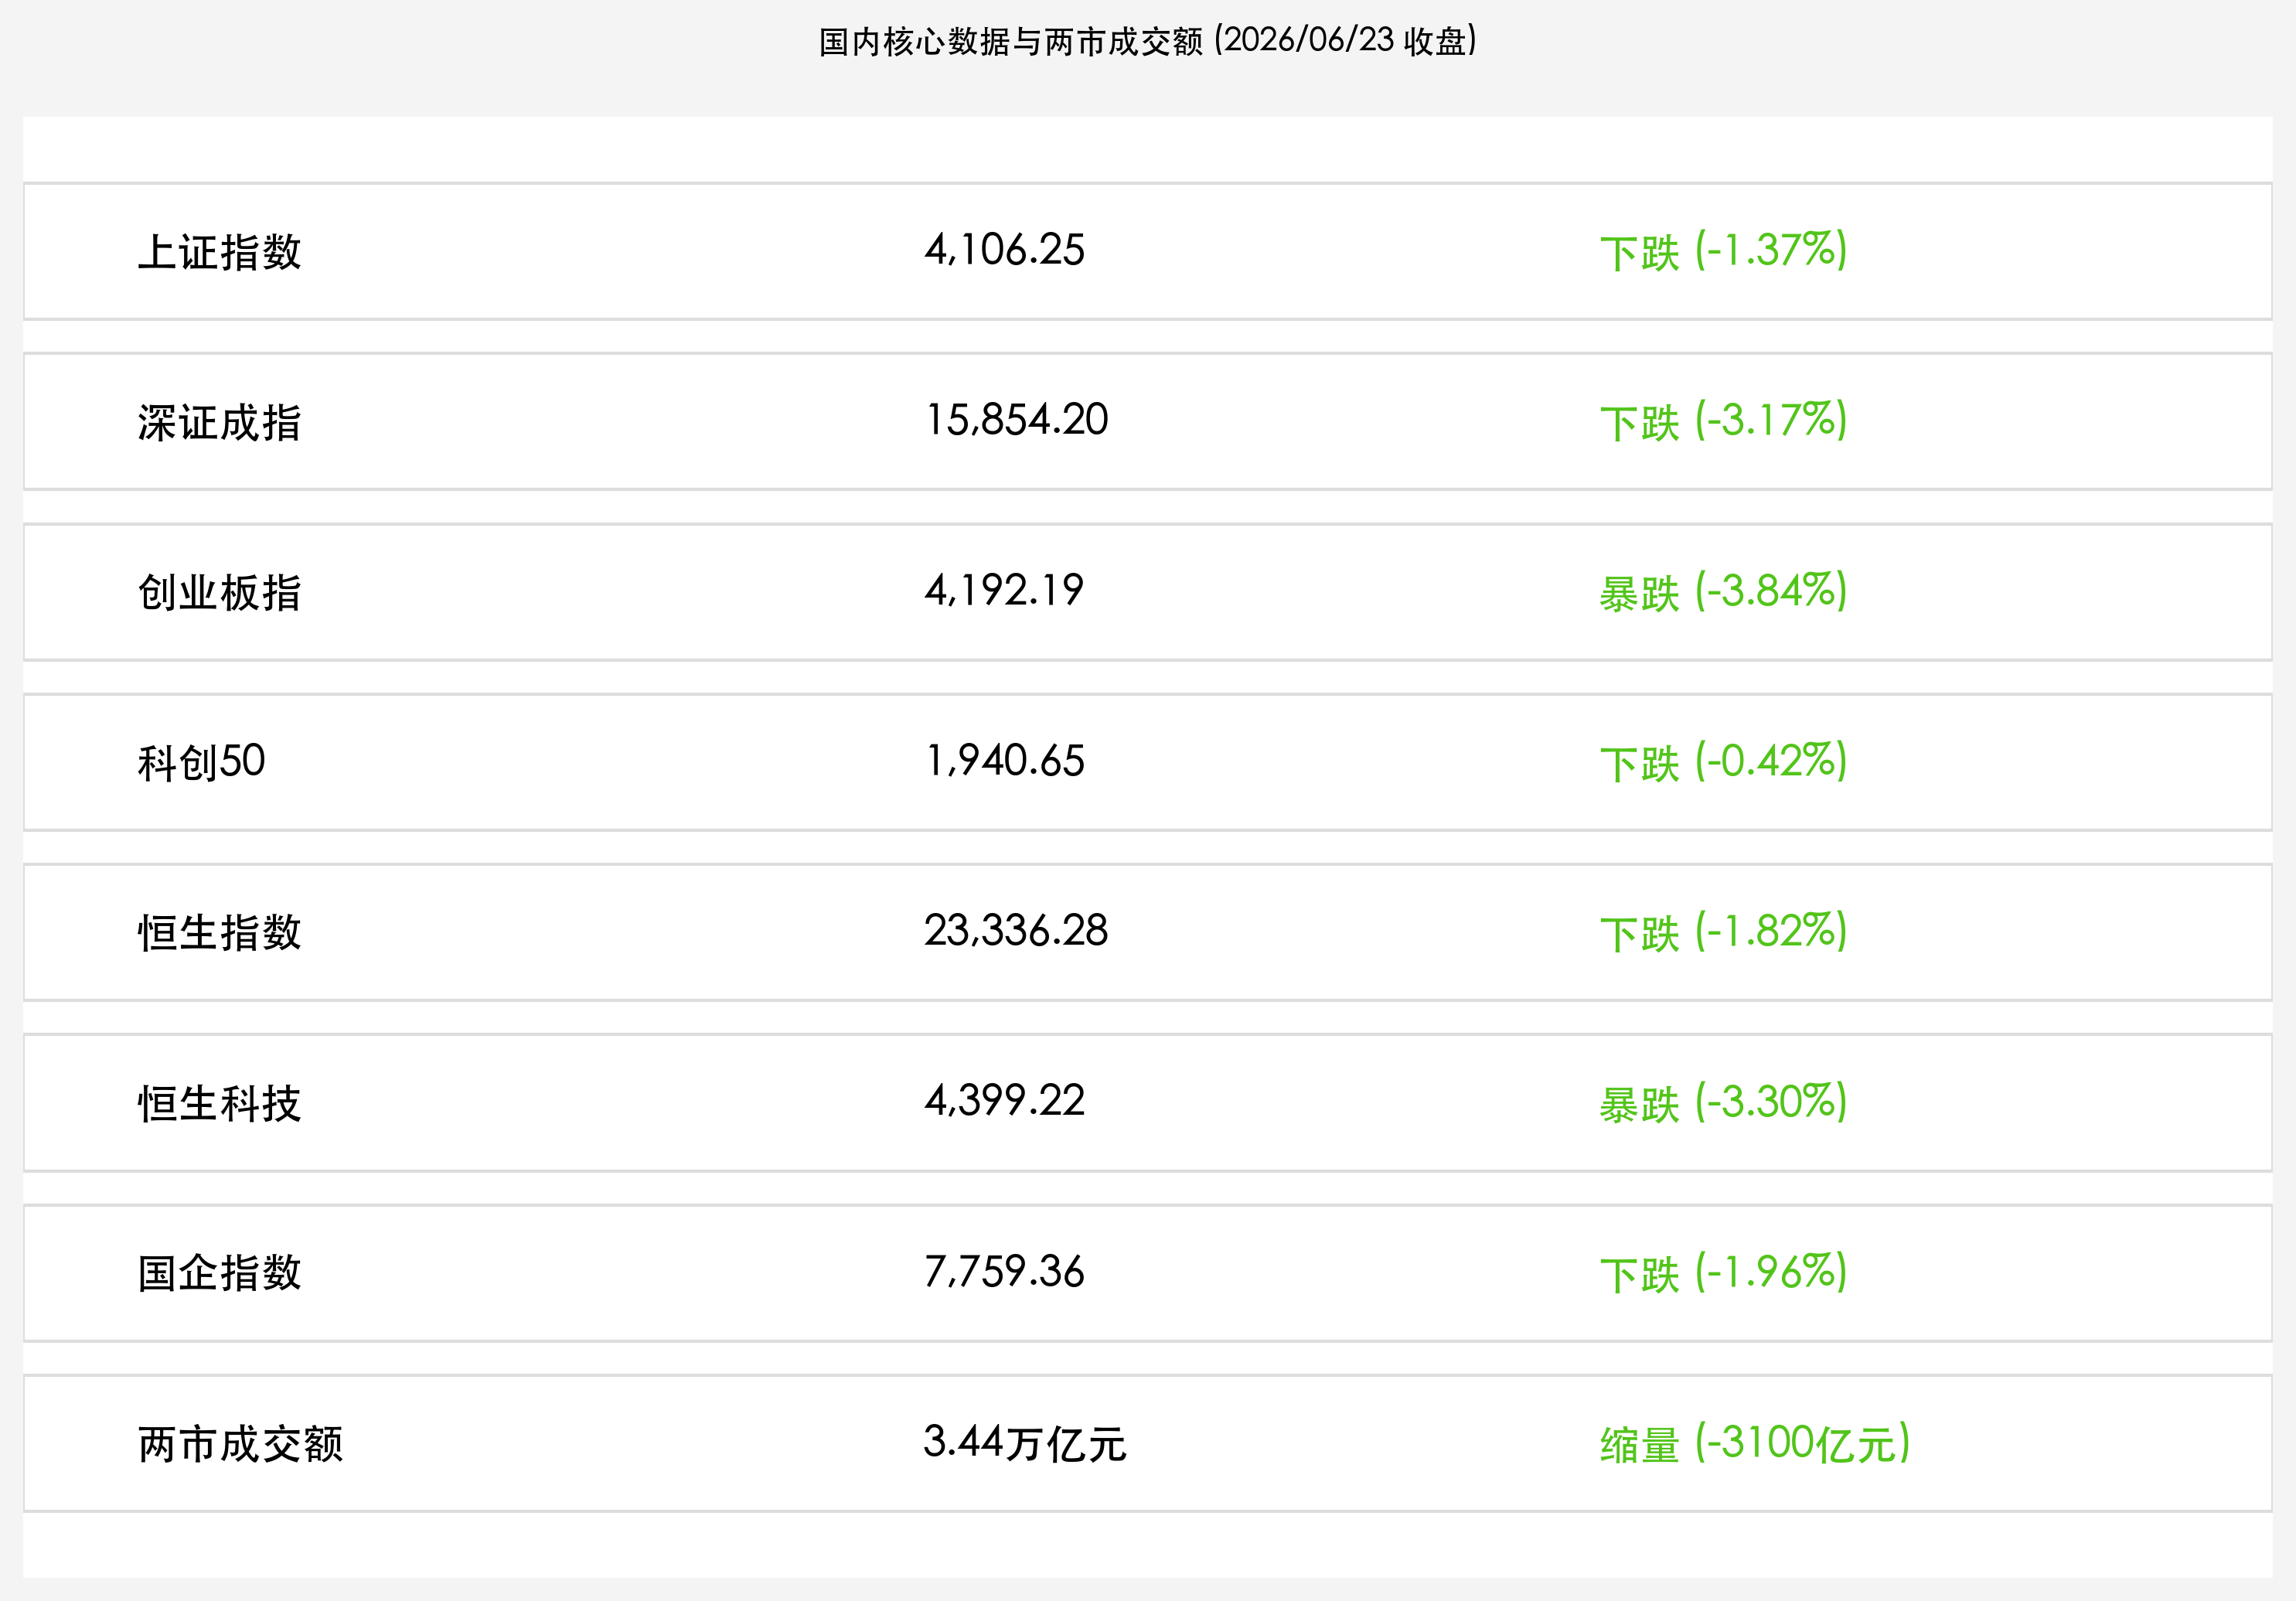Click 暴跌 (-3.84%) change text
This screenshot has width=2296, height=1601.
click(x=1723, y=591)
